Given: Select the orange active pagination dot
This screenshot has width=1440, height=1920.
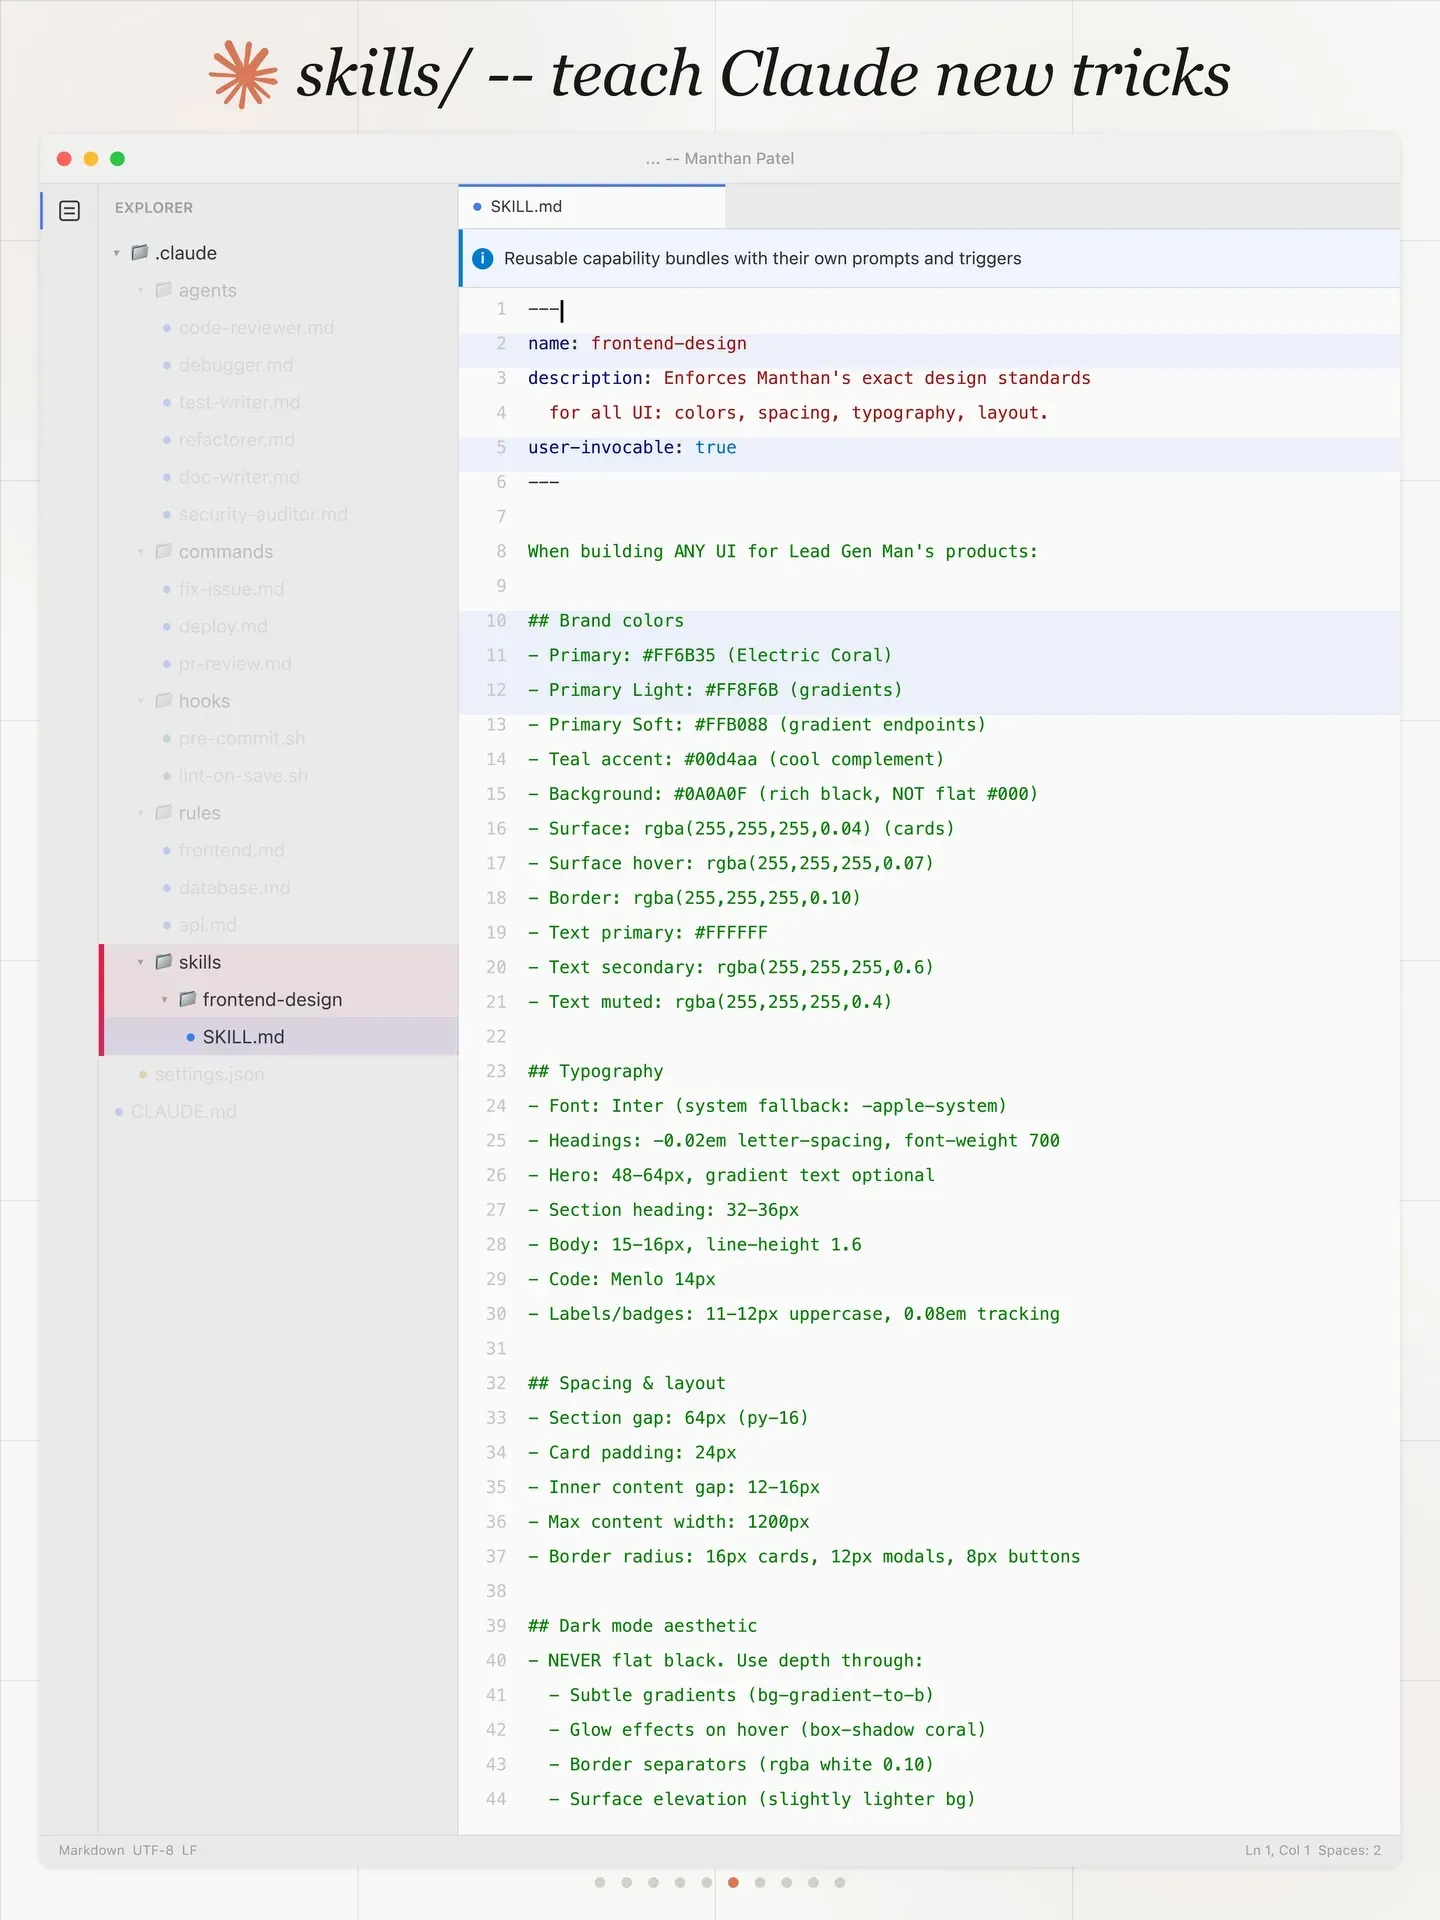Looking at the screenshot, I should coord(733,1882).
